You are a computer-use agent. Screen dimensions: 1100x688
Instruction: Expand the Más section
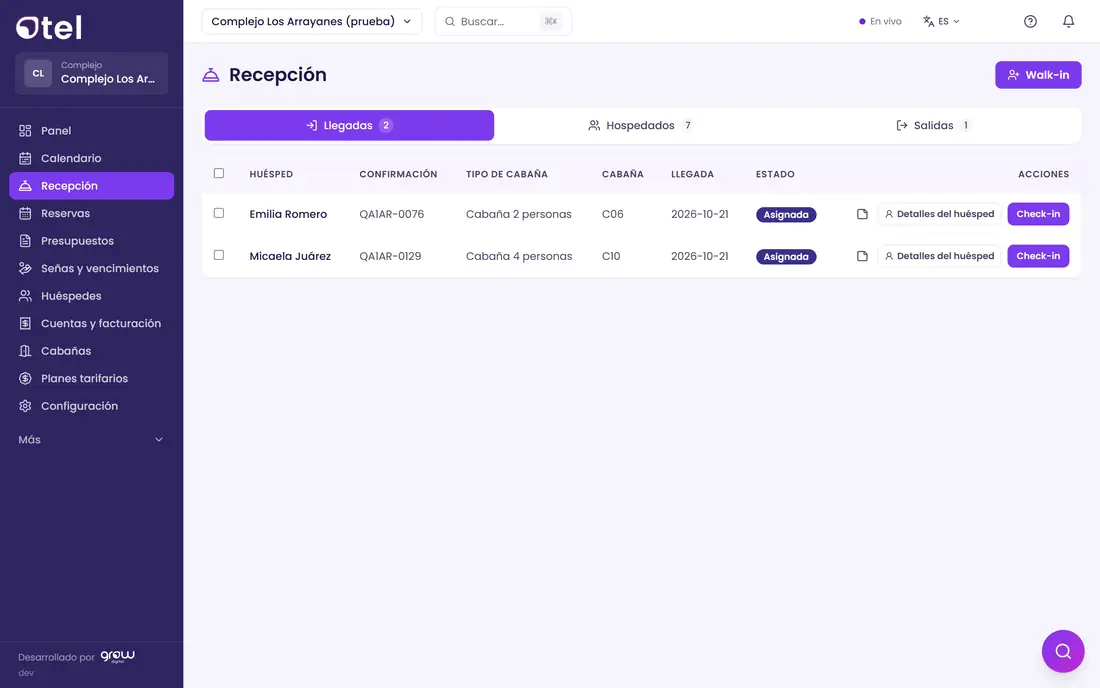tap(91, 440)
